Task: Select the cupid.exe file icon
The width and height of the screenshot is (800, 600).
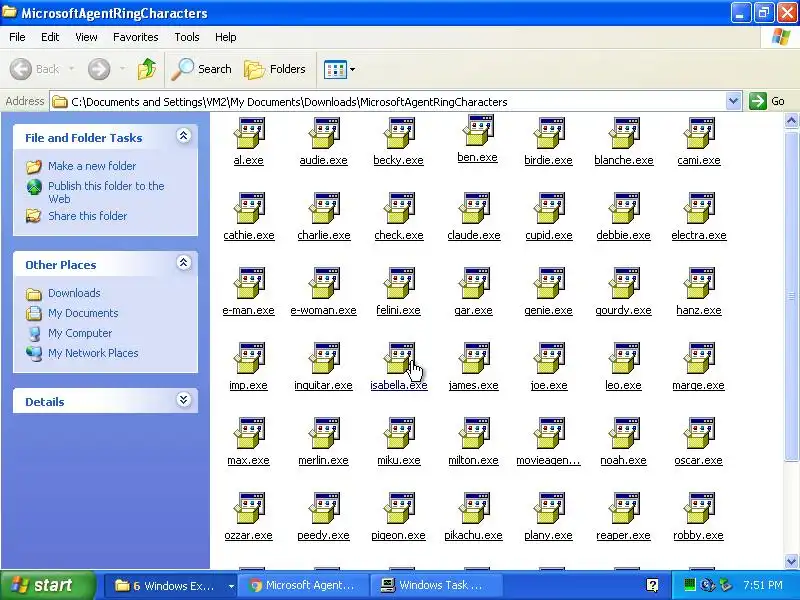Action: tap(549, 208)
